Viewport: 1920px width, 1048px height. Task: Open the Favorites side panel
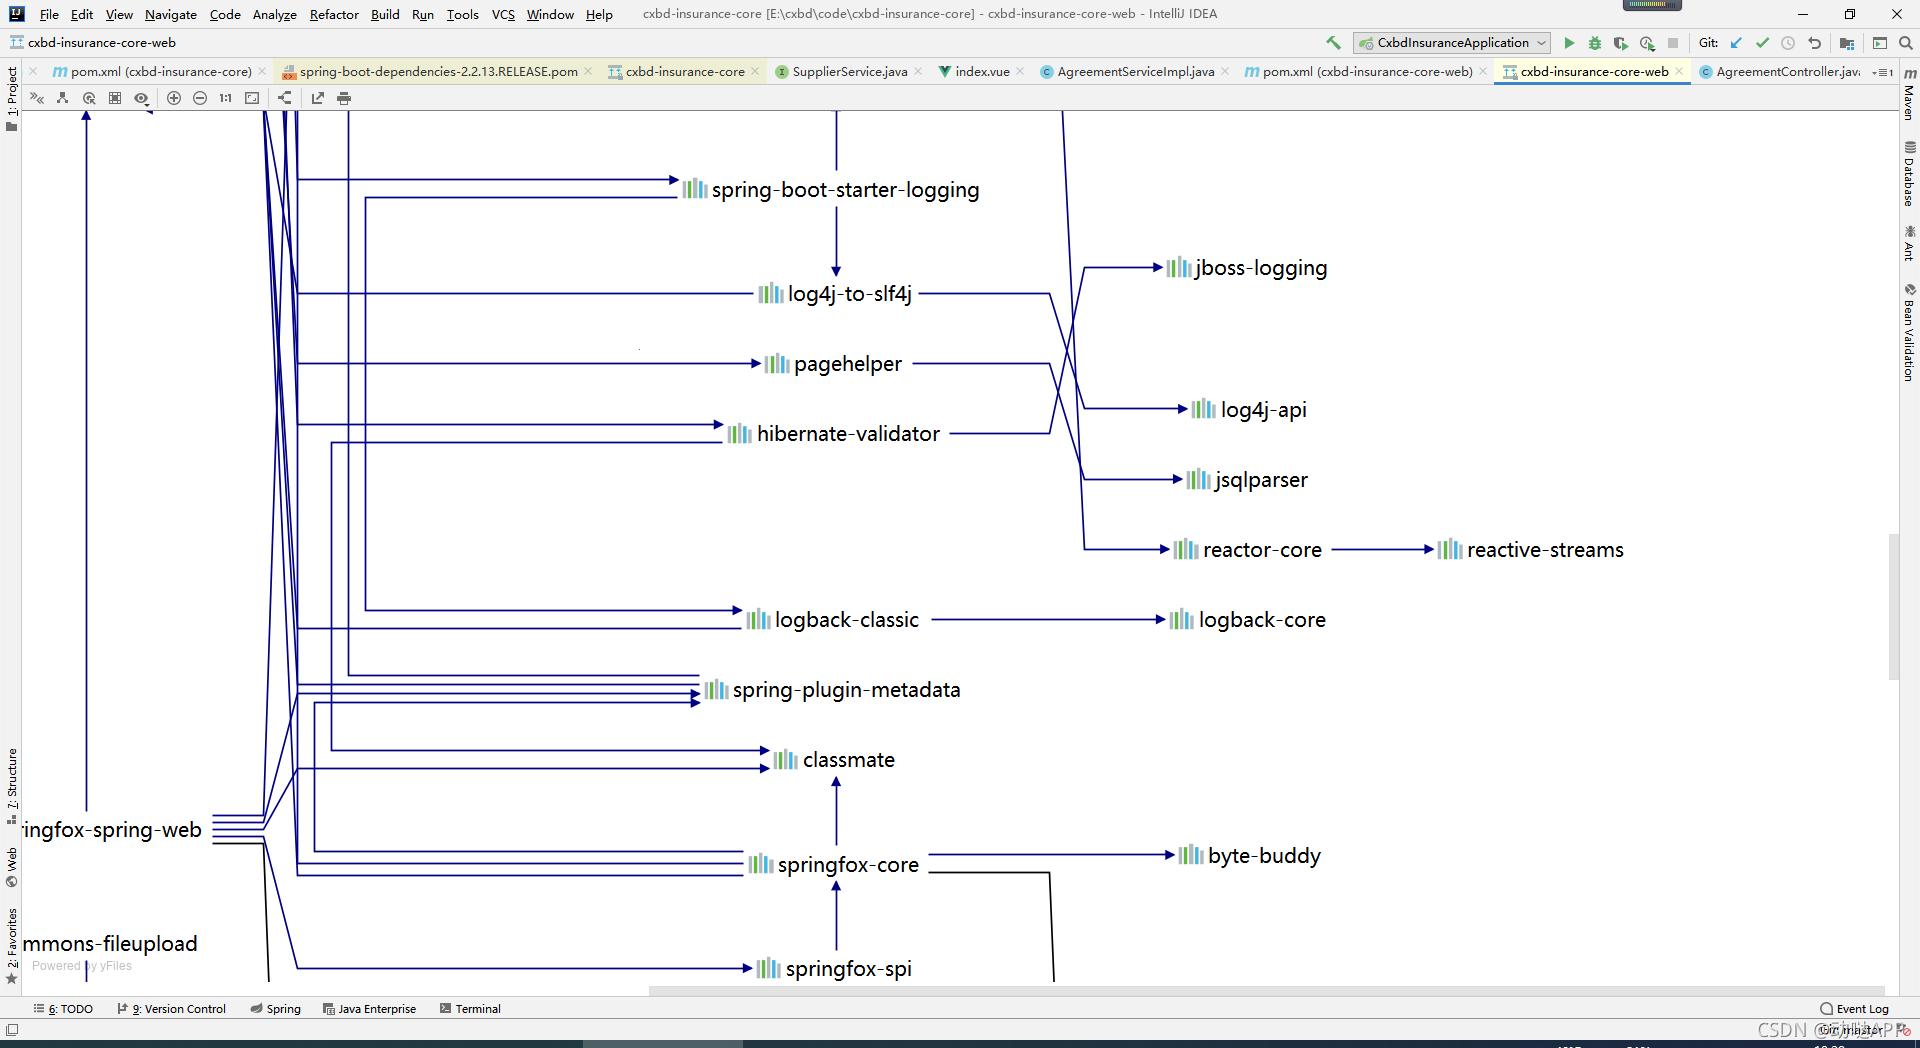point(12,945)
